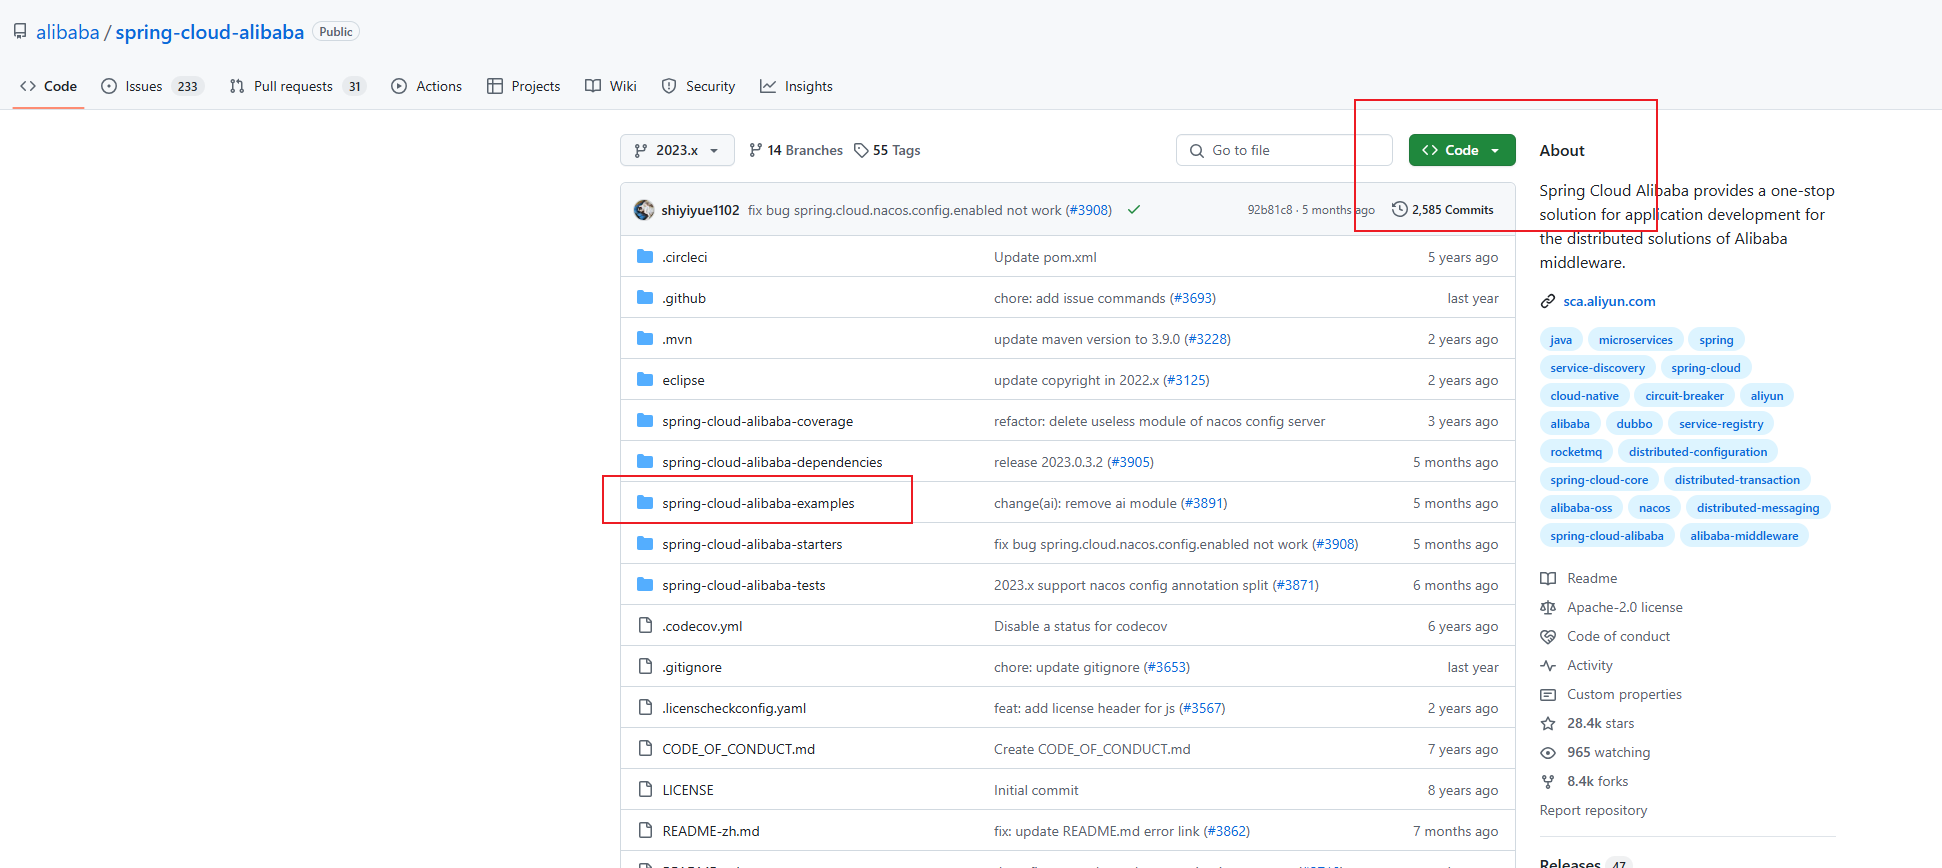
Task: Open the .github folder
Action: point(684,298)
